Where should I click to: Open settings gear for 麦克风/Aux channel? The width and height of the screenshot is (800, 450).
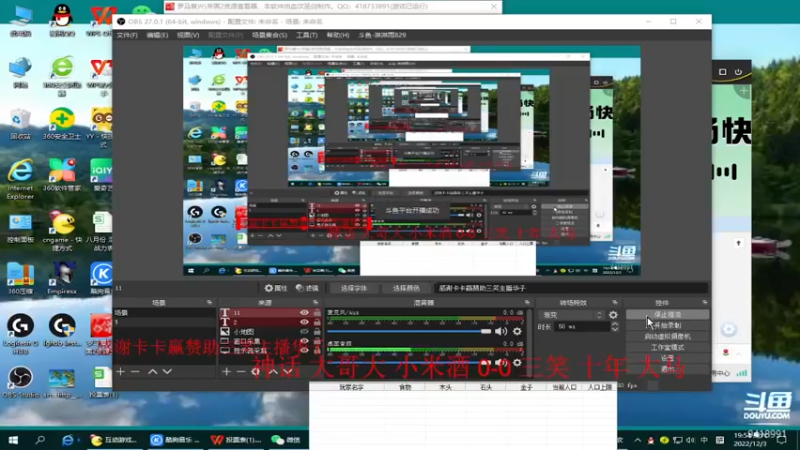pyautogui.click(x=517, y=332)
